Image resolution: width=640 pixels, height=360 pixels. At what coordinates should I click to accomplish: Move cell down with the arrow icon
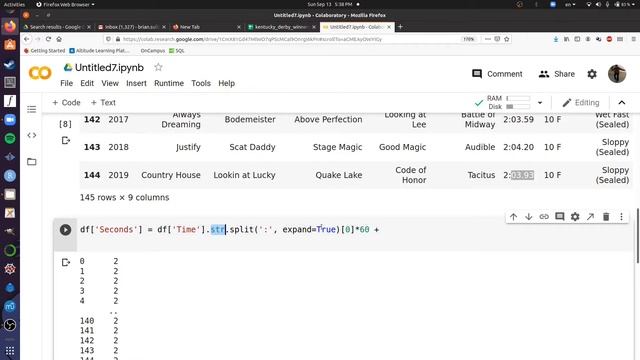click(529, 217)
